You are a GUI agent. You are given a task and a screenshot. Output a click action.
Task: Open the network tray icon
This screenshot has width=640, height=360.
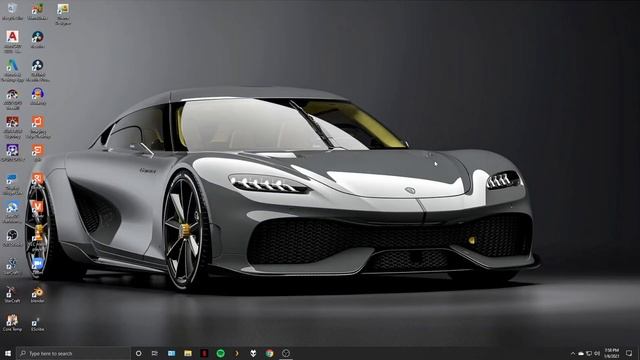point(589,353)
